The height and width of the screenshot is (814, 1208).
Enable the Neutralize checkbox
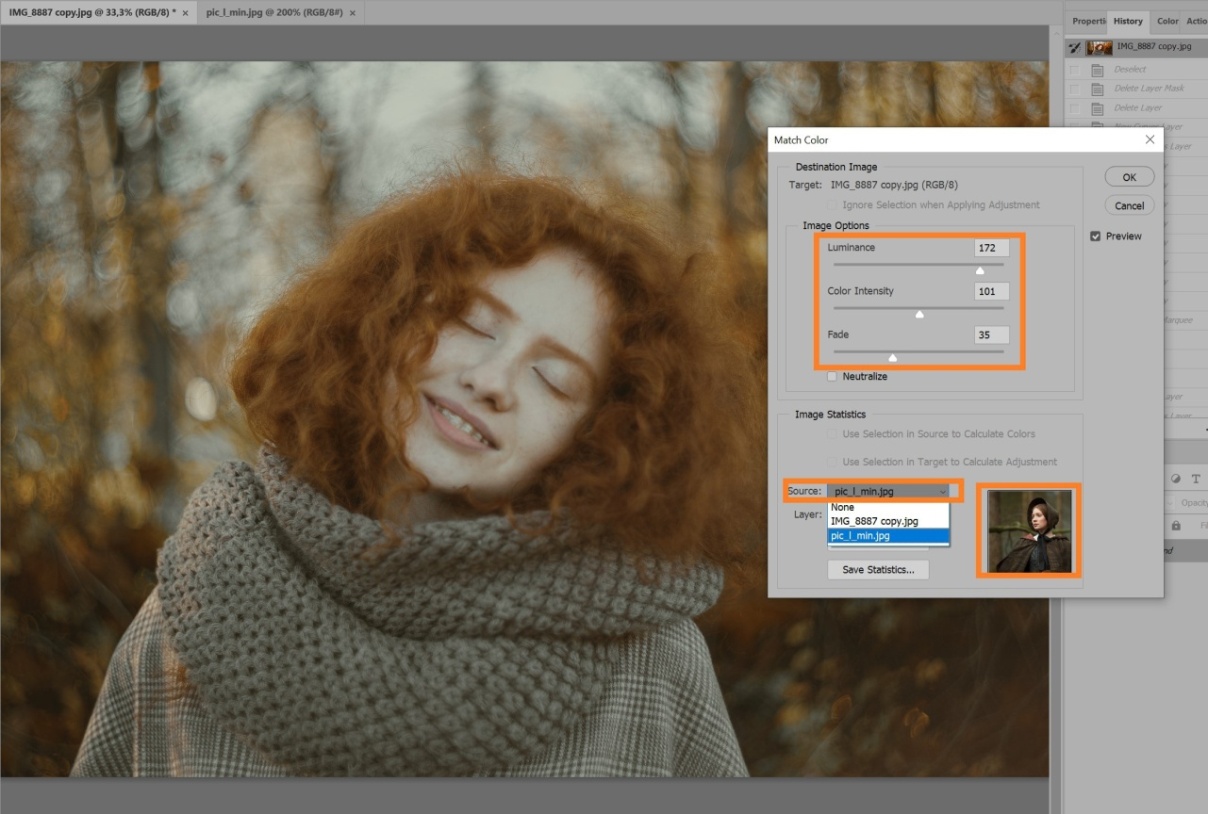point(832,377)
